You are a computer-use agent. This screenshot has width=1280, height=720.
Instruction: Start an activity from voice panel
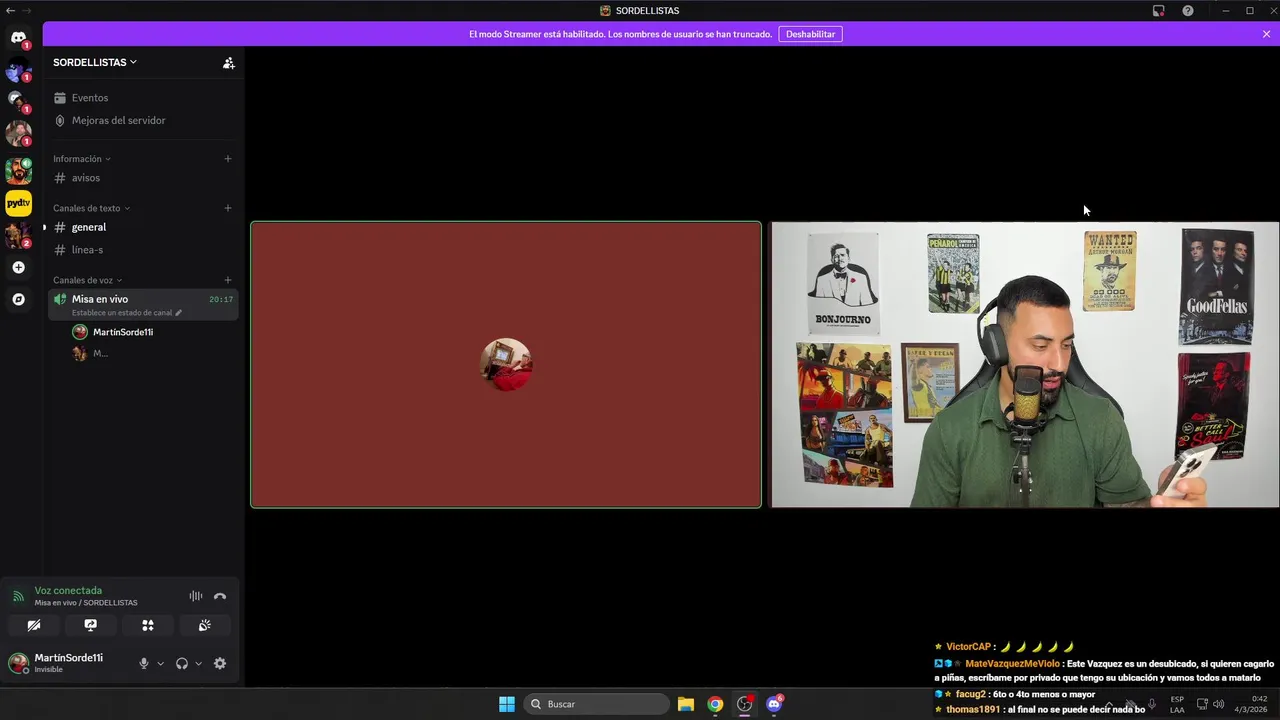coord(148,625)
